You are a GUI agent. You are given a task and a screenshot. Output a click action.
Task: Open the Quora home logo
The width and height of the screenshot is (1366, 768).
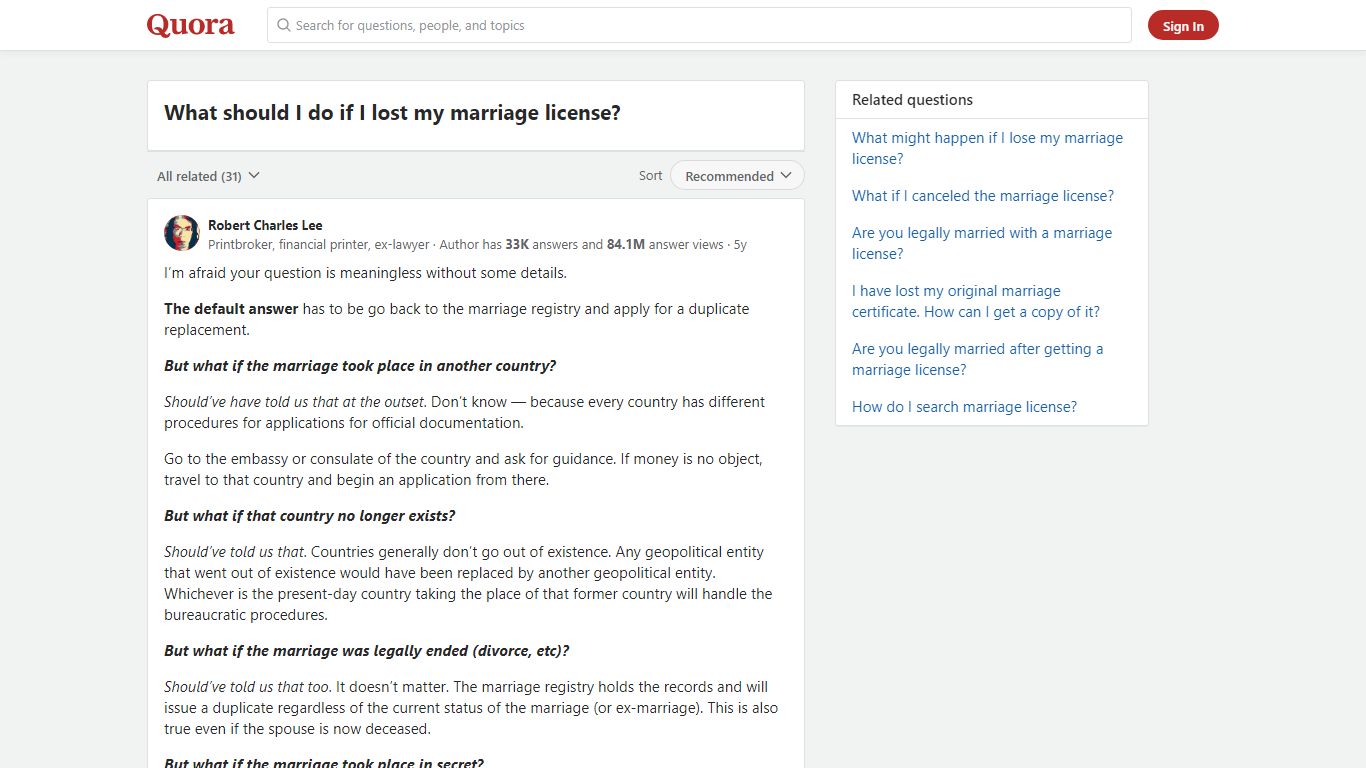(190, 25)
